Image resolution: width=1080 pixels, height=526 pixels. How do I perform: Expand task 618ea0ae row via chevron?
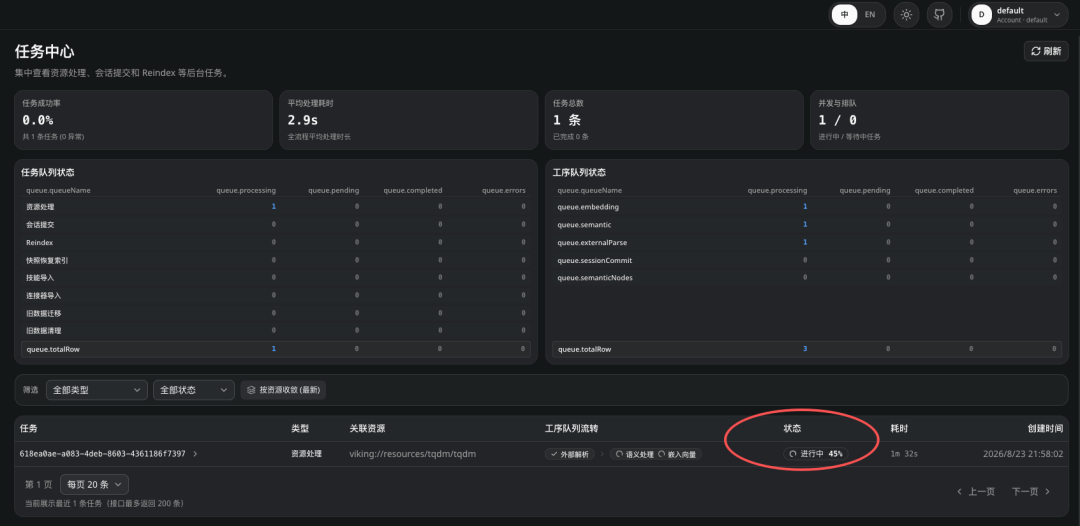196,454
